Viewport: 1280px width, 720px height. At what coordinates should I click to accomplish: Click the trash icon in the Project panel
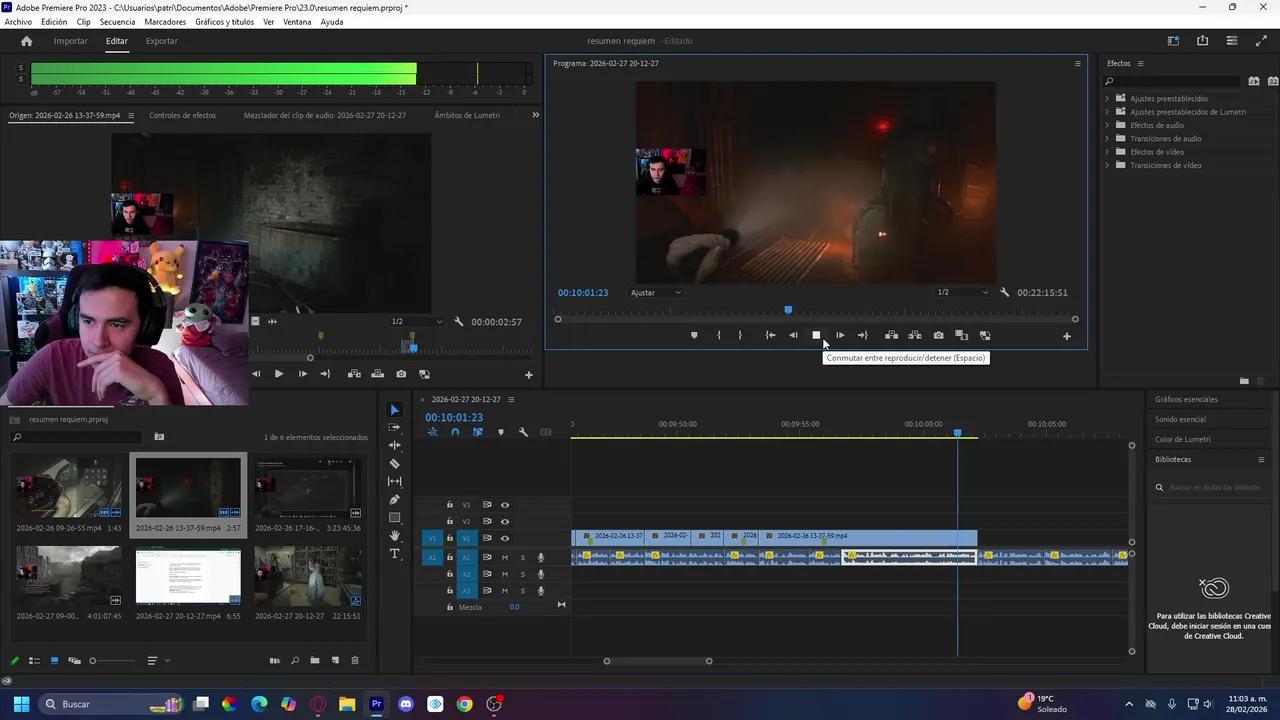354,661
